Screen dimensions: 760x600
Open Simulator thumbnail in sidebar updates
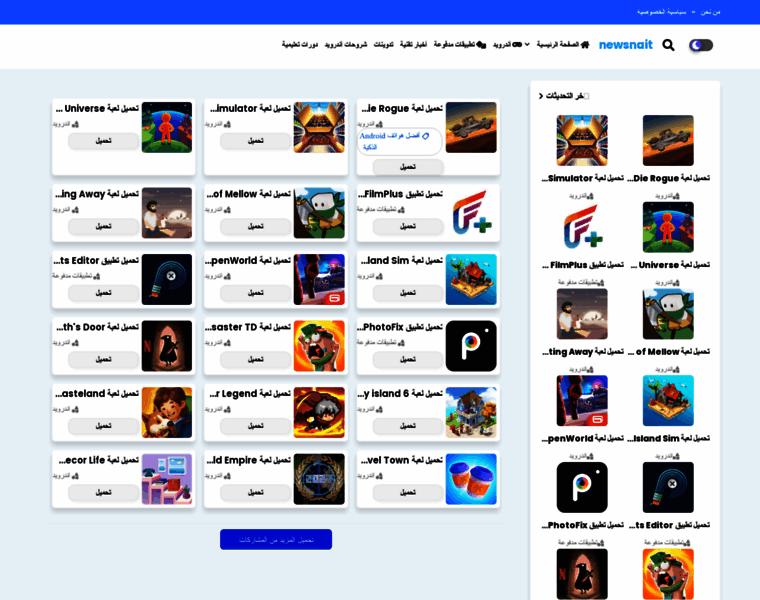582,141
